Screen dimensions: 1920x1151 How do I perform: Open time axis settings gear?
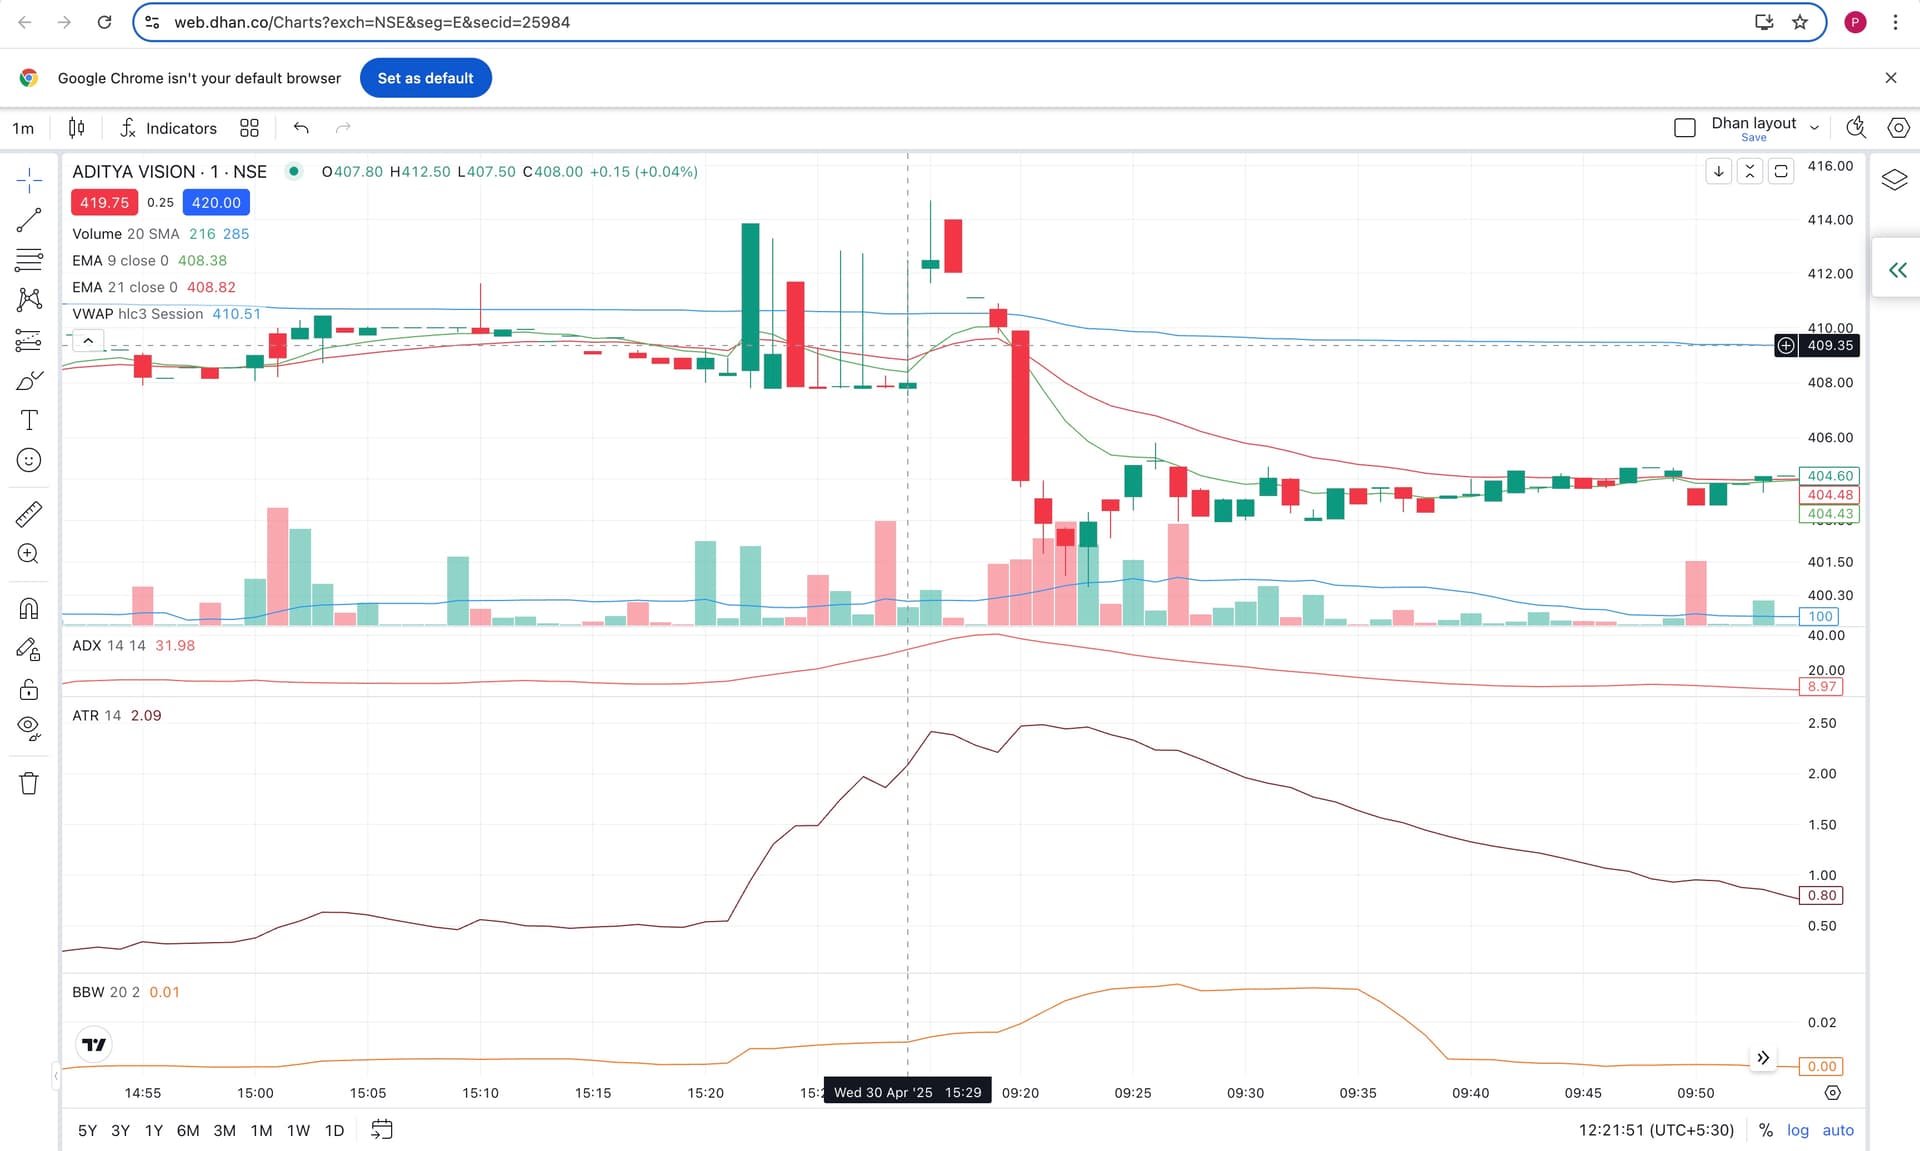[1832, 1093]
